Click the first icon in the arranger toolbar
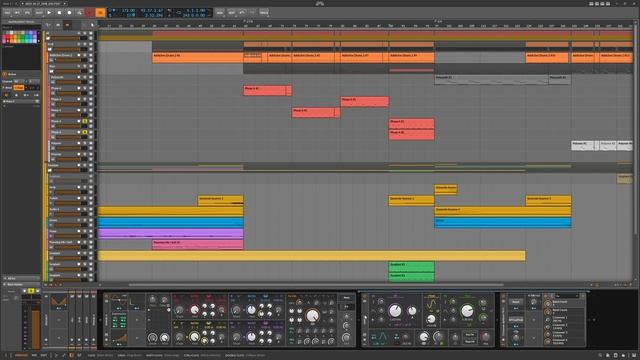Viewport: 640px width, 360px height. point(48,25)
